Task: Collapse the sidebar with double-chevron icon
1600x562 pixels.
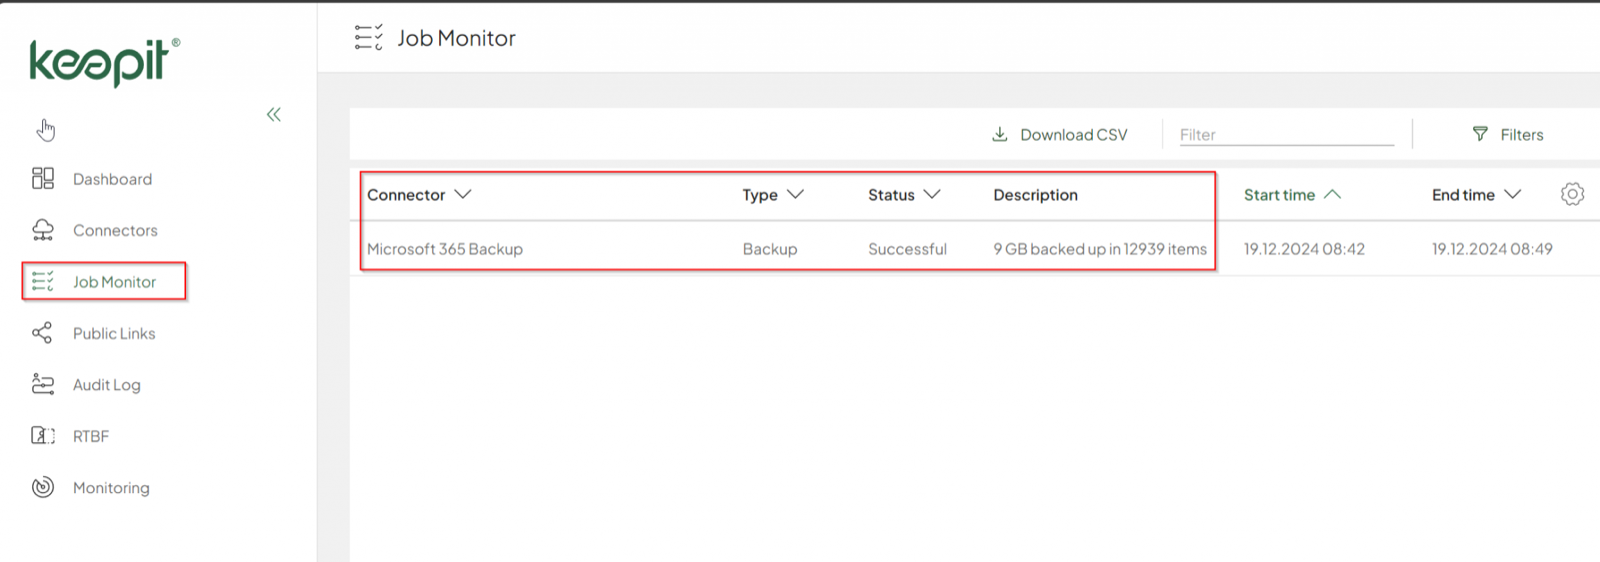Action: pos(274,115)
